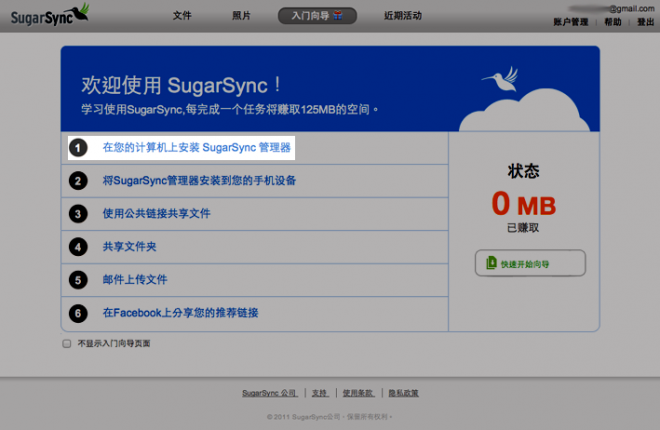Image resolution: width=660 pixels, height=430 pixels.
Task: Click the hummingbird icon in the banner
Action: click(496, 78)
